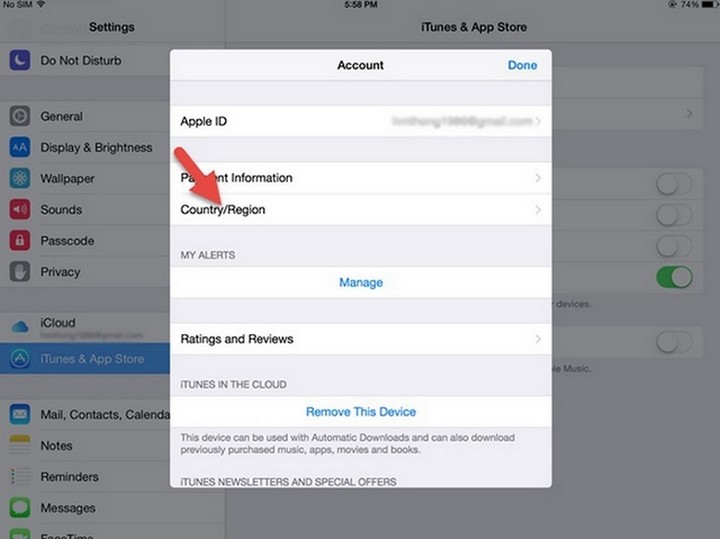Expand Ratings and Reviews chevron

point(538,339)
